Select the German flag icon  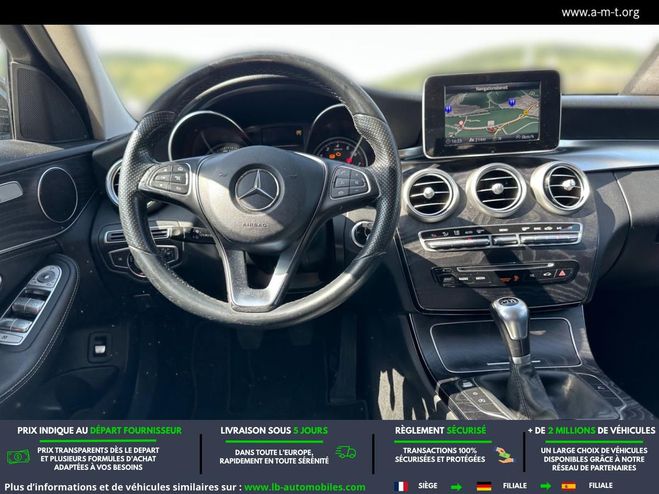pos(484,486)
